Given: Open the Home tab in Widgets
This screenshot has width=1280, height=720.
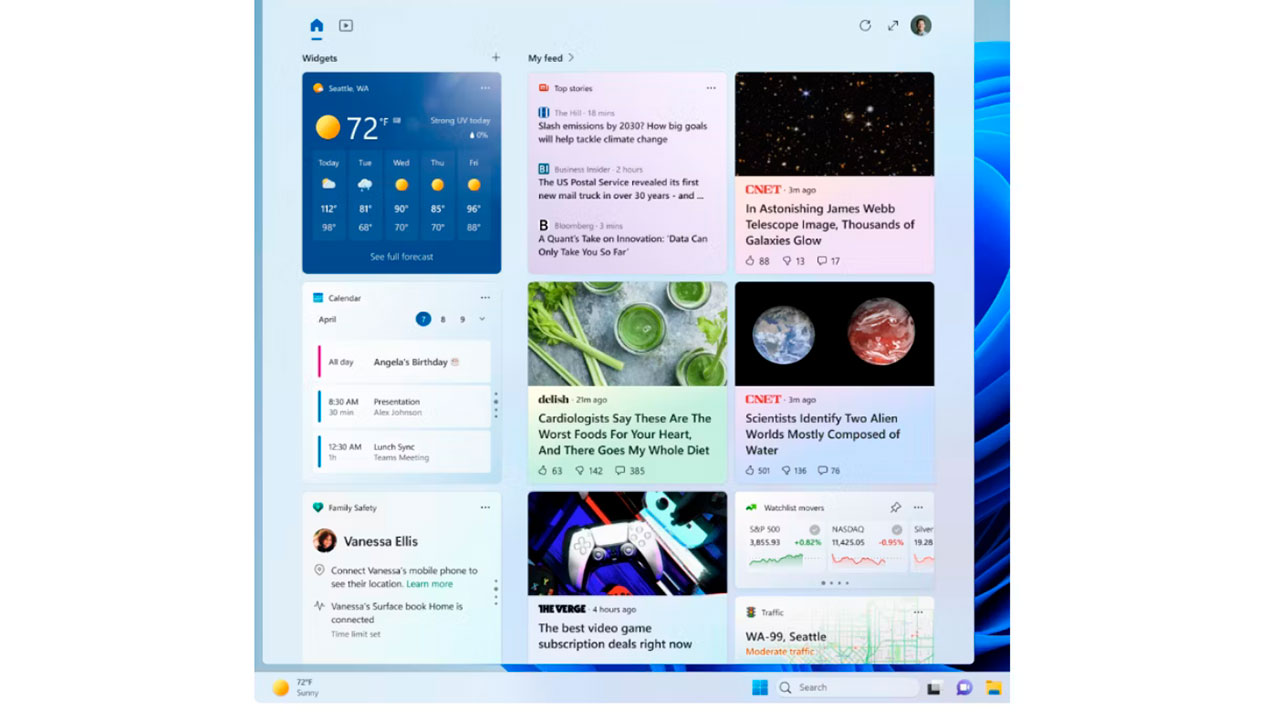Looking at the screenshot, I should tap(317, 26).
